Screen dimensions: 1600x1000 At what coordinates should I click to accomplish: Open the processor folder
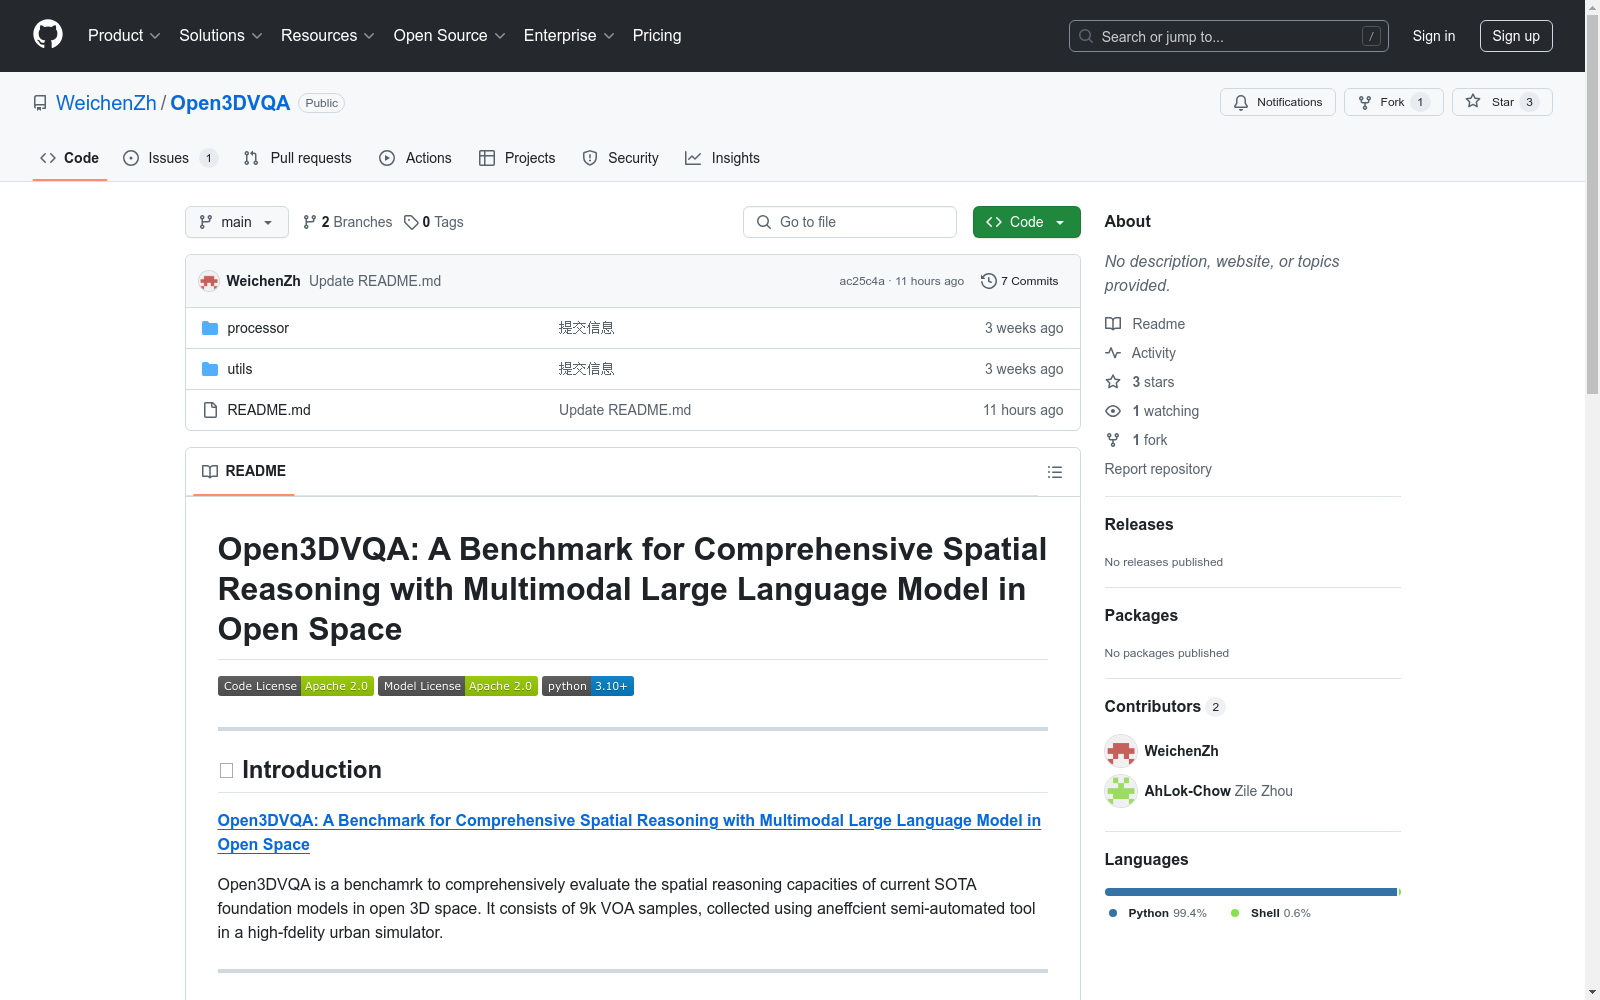point(258,328)
